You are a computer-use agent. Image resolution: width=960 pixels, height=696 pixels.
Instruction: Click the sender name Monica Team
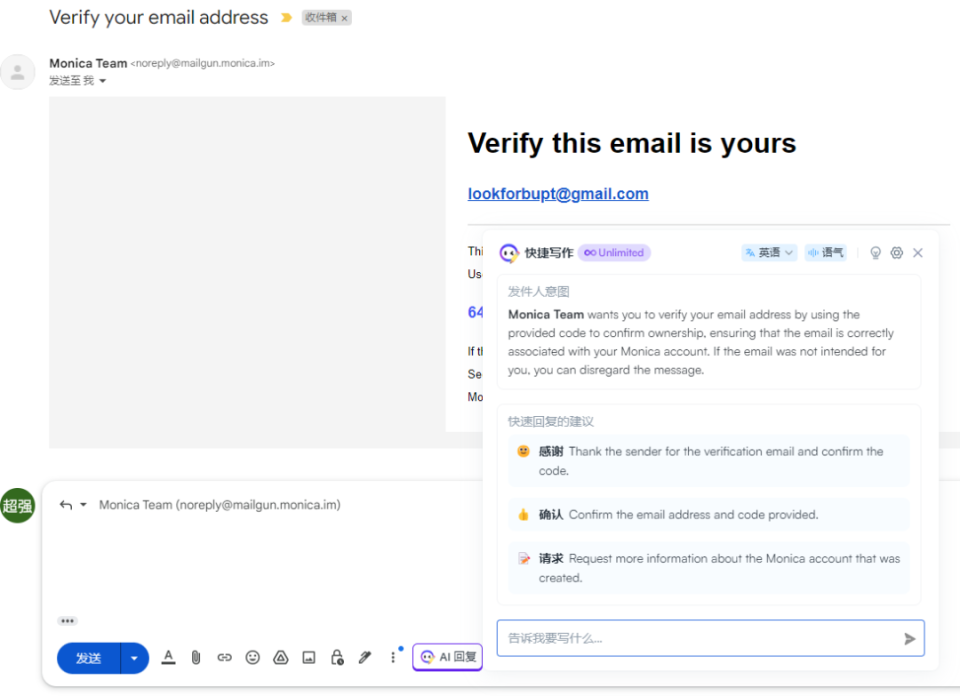click(x=88, y=63)
